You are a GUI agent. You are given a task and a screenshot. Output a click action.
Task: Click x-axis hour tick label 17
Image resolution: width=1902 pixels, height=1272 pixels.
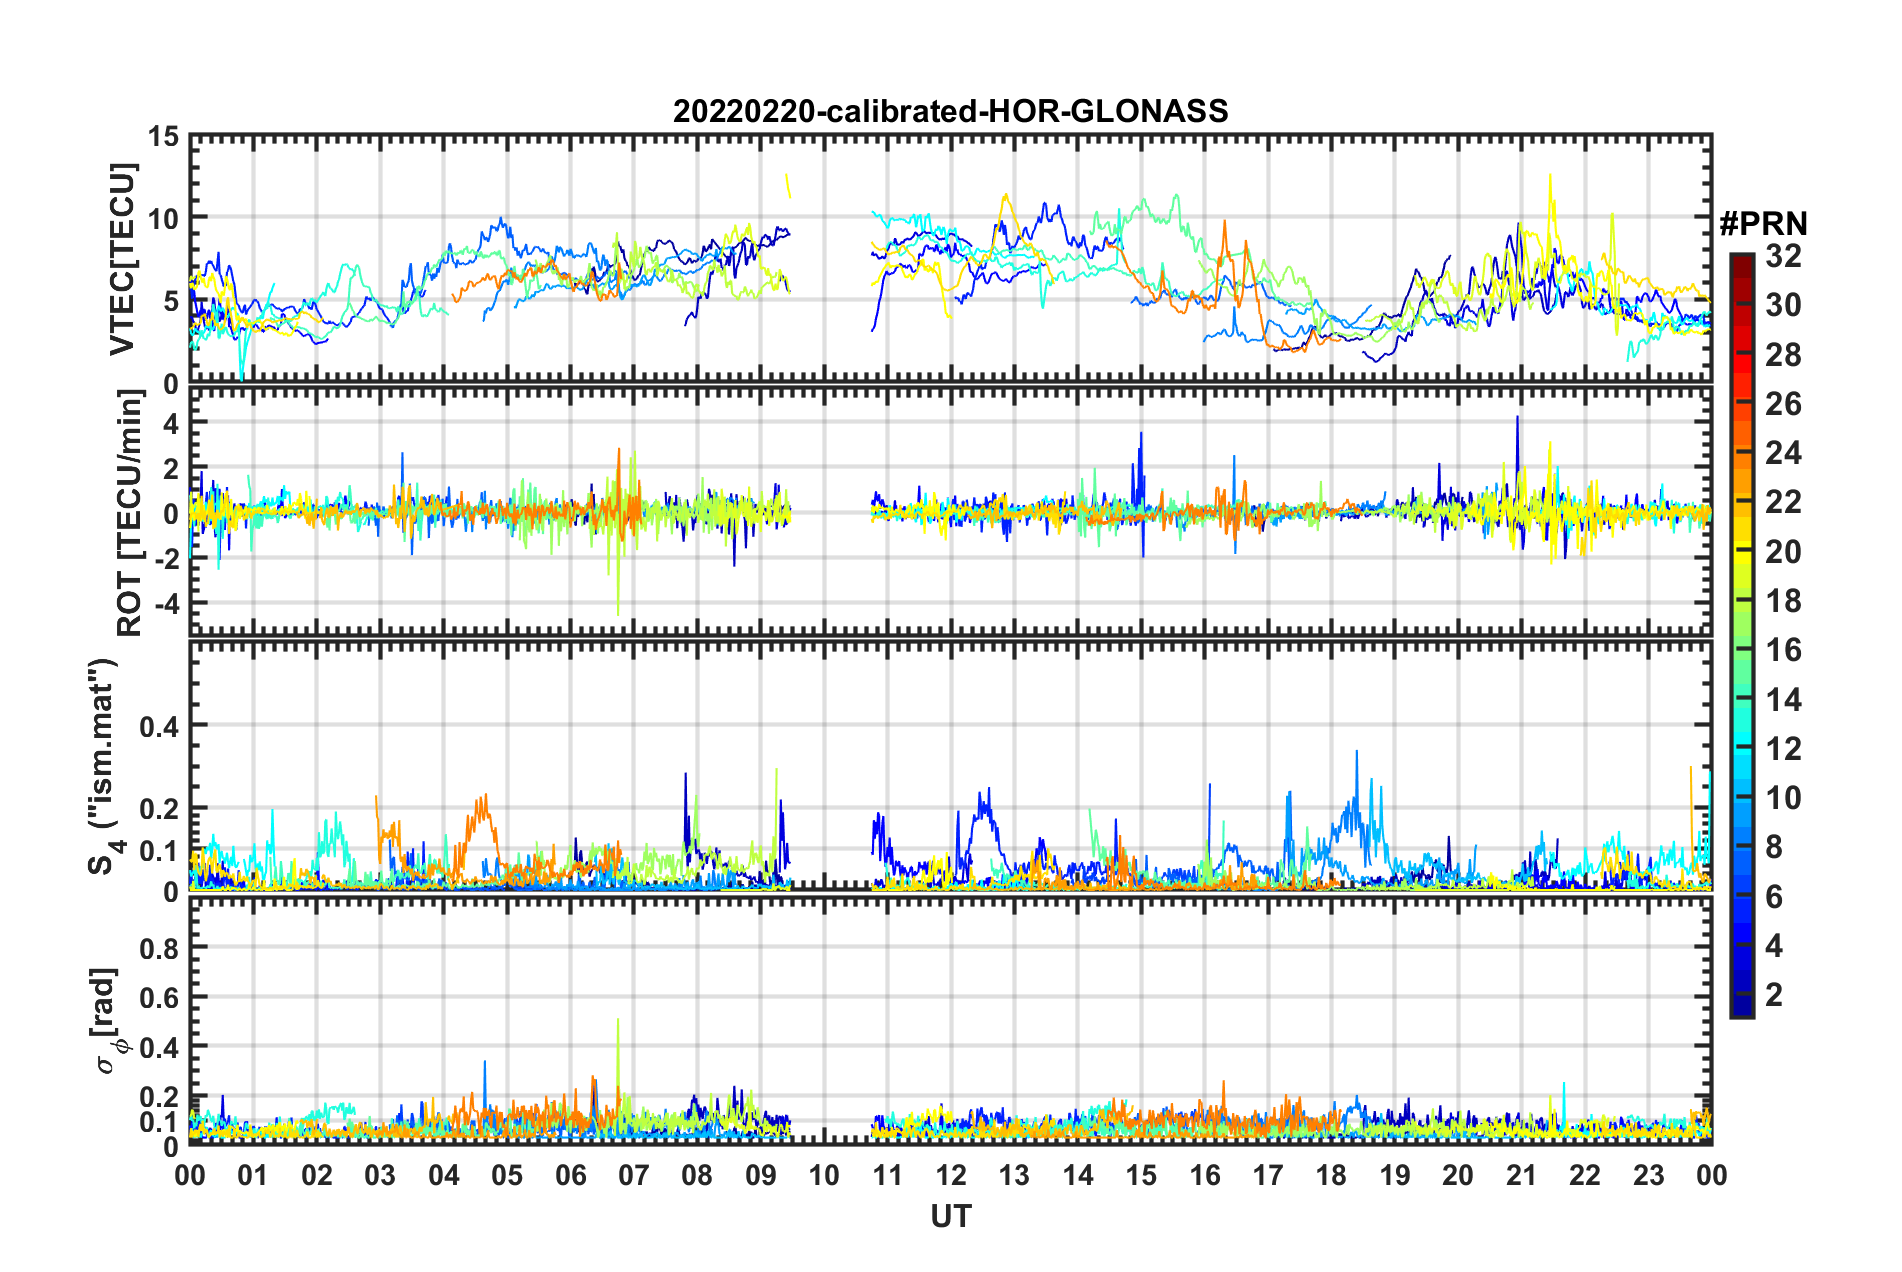tap(1268, 1175)
